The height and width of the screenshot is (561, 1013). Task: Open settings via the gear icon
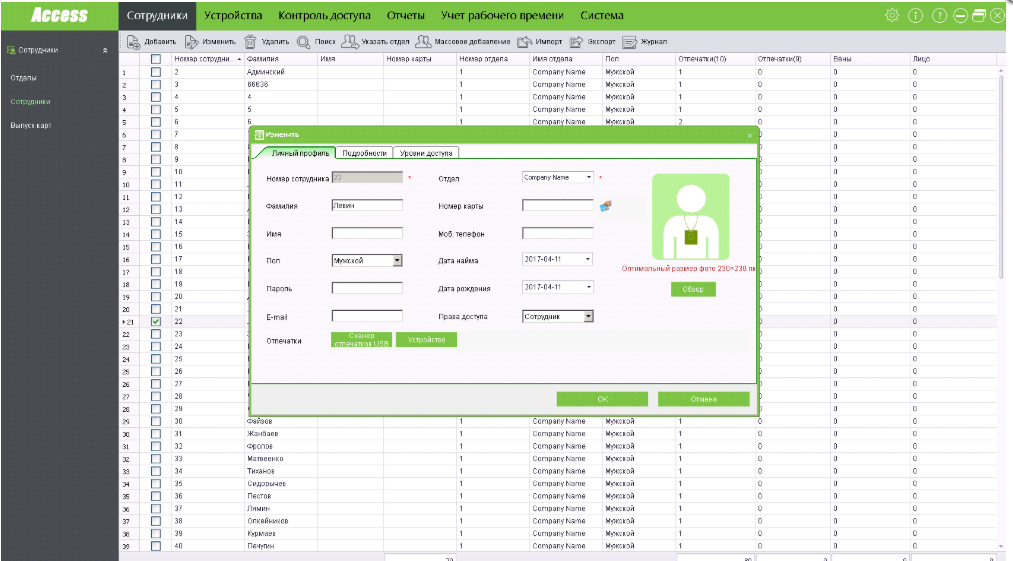click(892, 16)
